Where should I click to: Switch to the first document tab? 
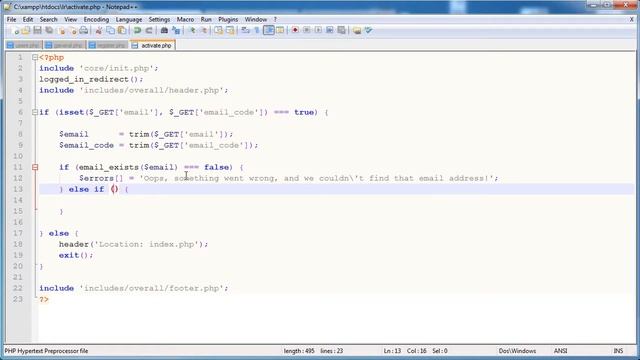point(24,45)
